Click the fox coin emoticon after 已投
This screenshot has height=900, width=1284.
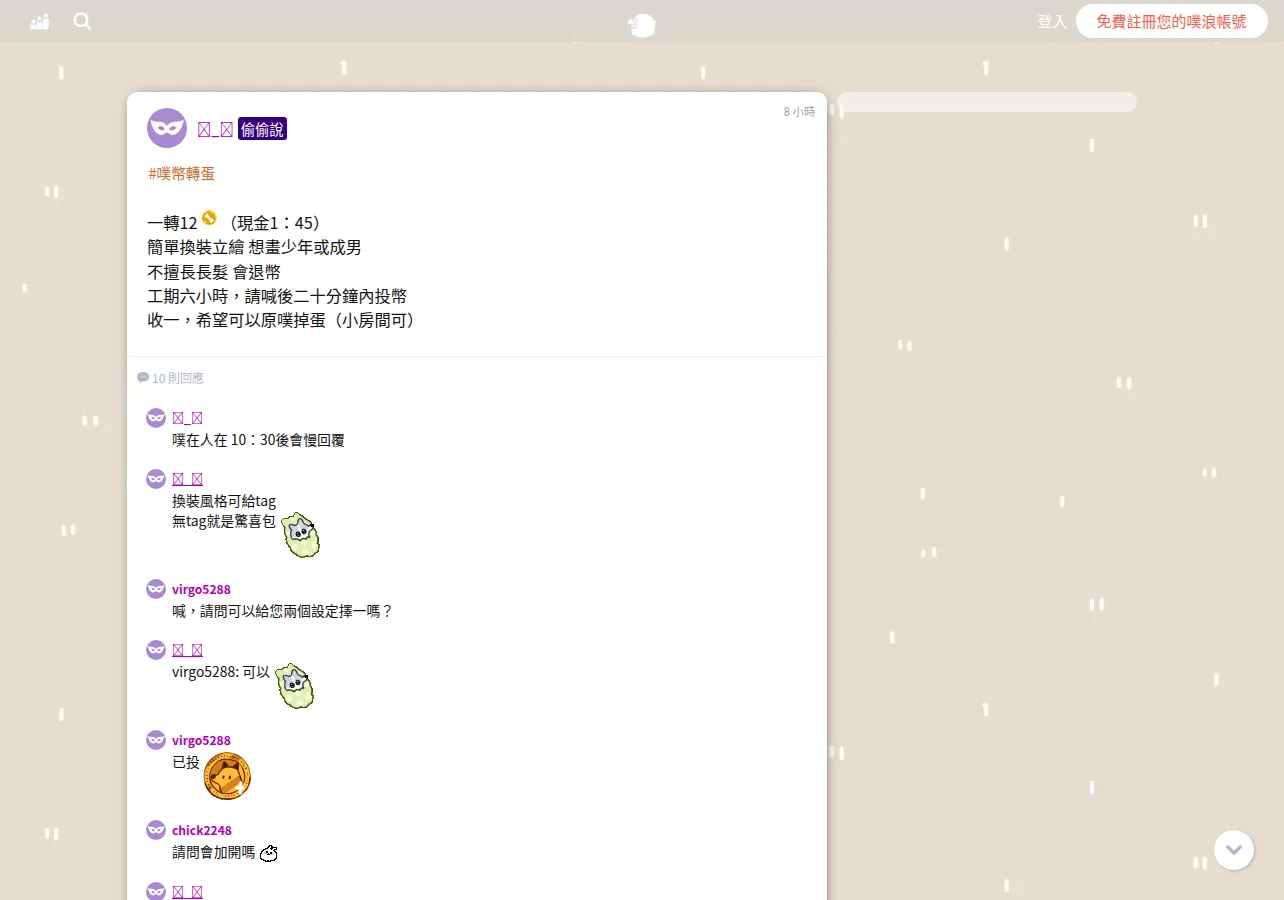pos(227,776)
